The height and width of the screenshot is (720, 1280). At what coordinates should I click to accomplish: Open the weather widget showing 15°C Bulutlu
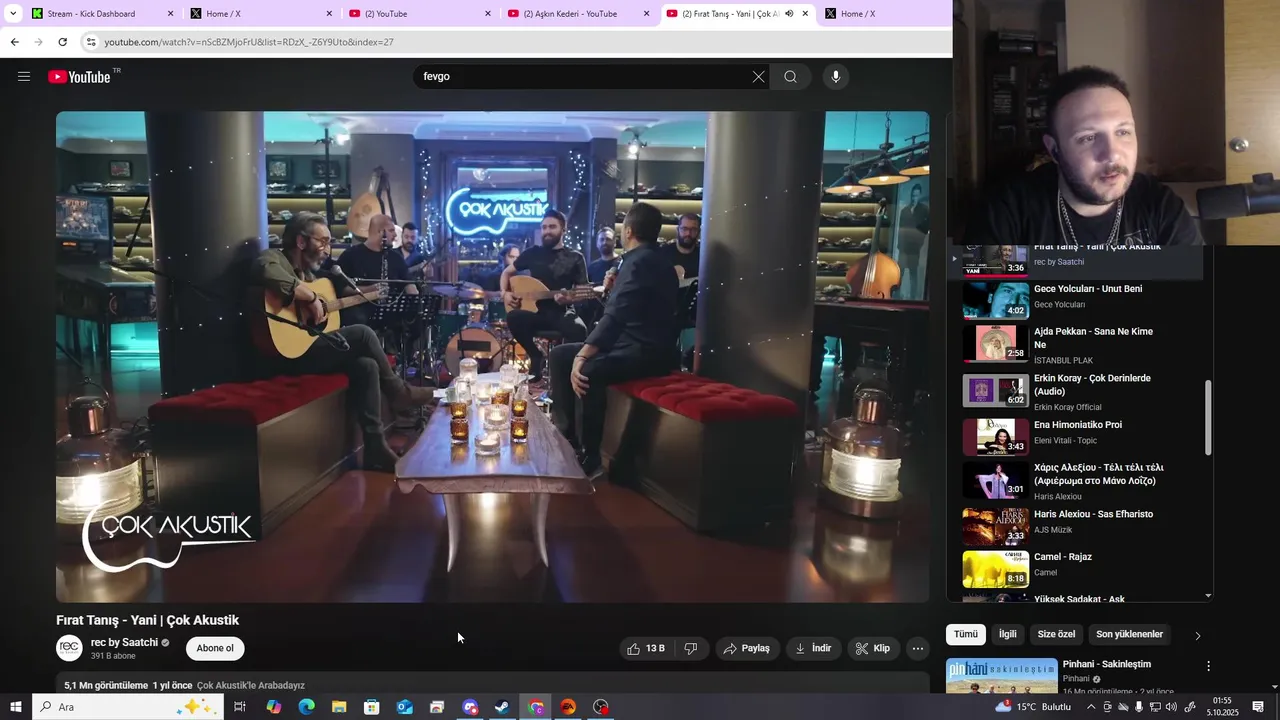pyautogui.click(x=1032, y=707)
